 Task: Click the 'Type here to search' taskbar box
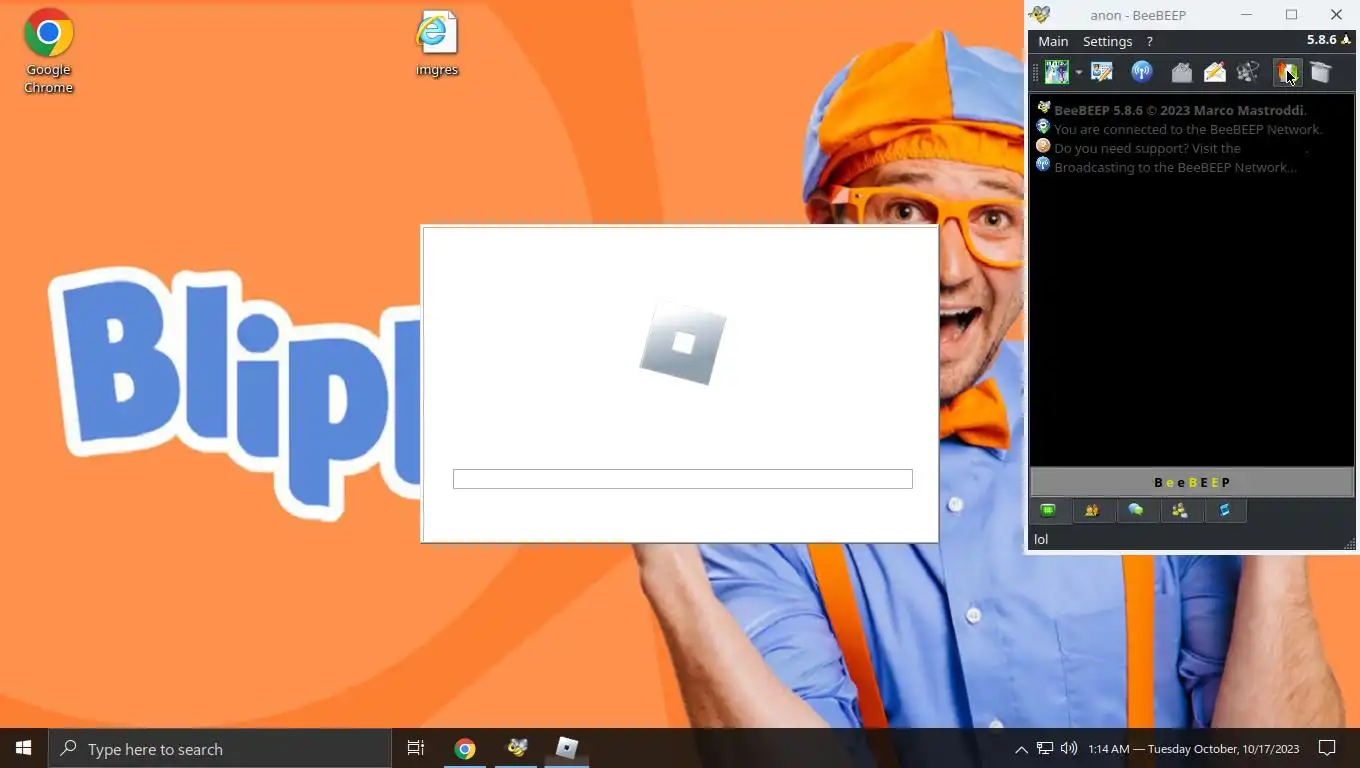tap(220, 749)
